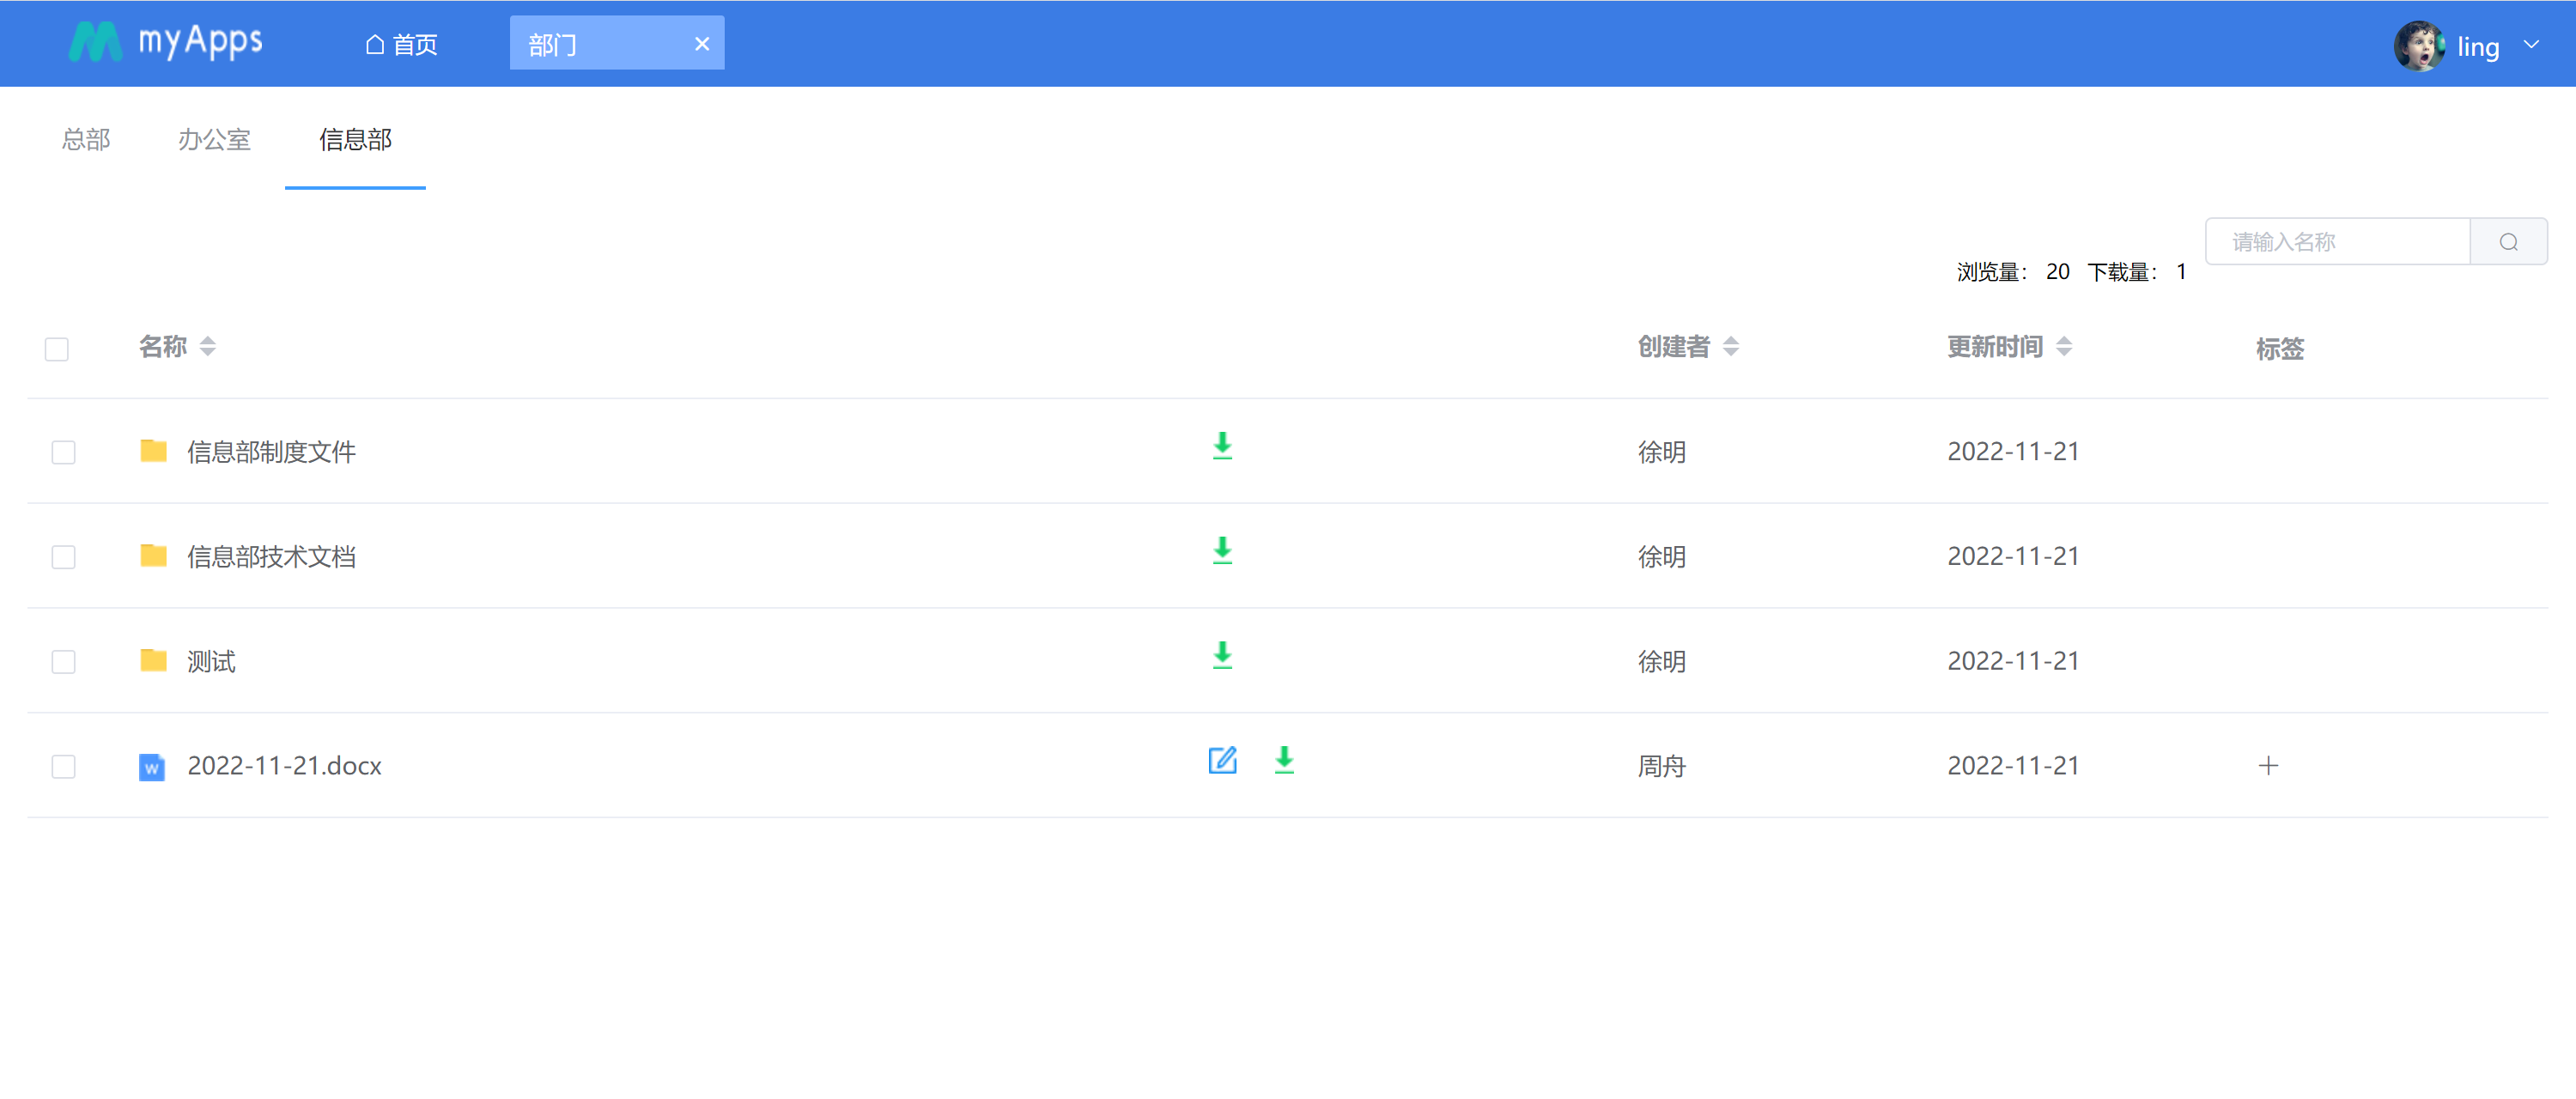Edit the 2022-11-21.docx file
Screen dimensions: 2576x1099
[1222, 761]
